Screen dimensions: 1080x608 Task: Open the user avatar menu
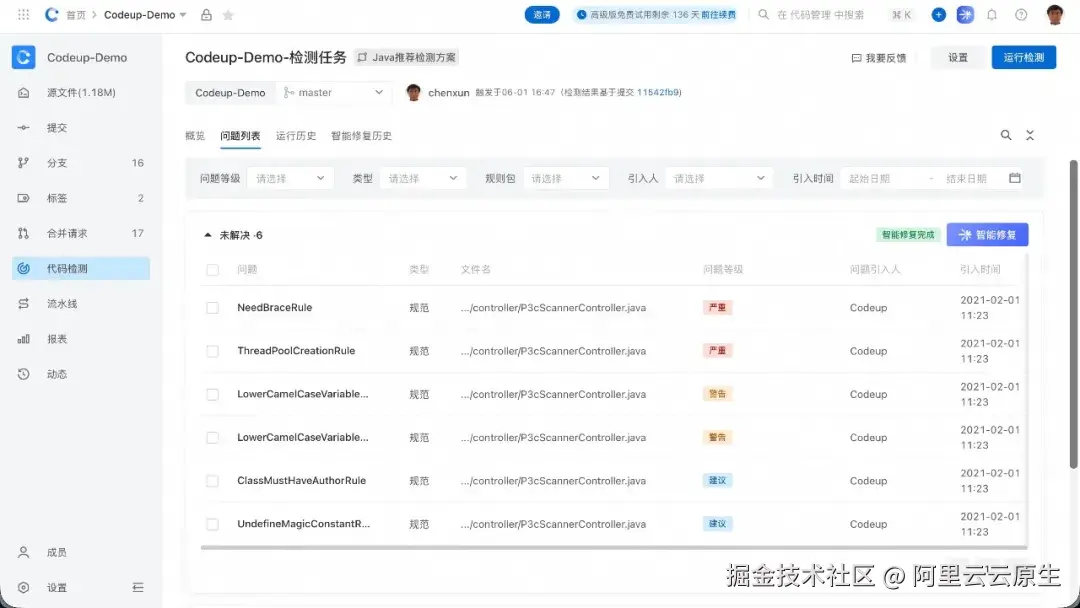click(x=1055, y=14)
